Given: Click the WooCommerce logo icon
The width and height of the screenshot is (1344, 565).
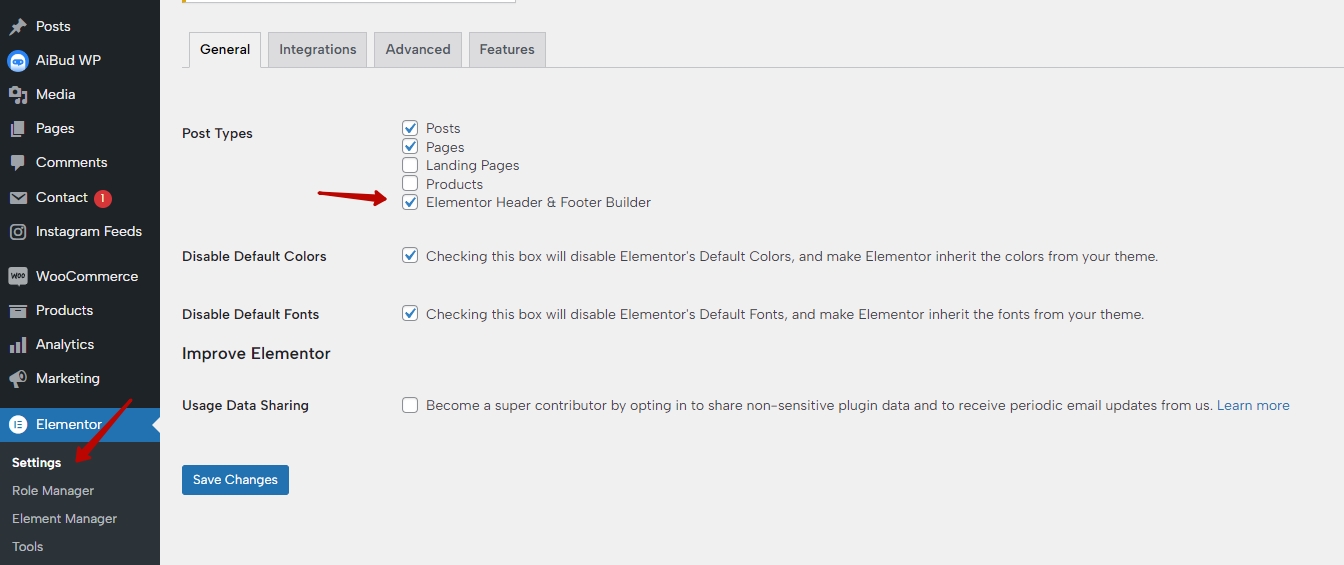Looking at the screenshot, I should tap(17, 277).
